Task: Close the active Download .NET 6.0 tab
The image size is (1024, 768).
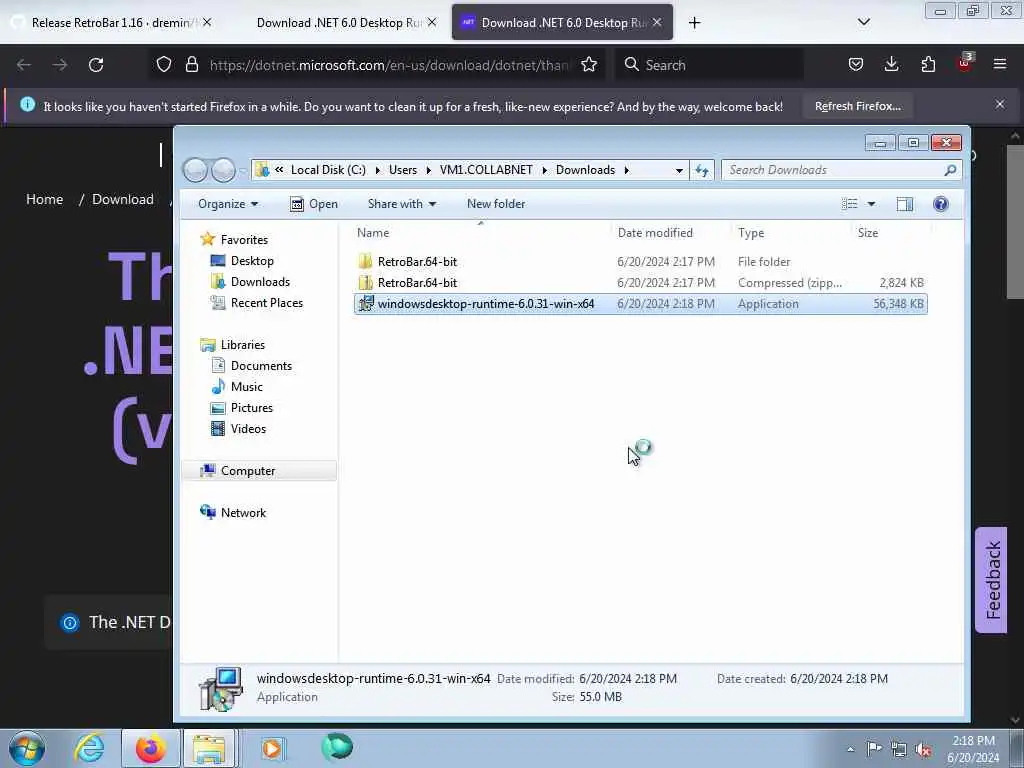Action: 657,22
